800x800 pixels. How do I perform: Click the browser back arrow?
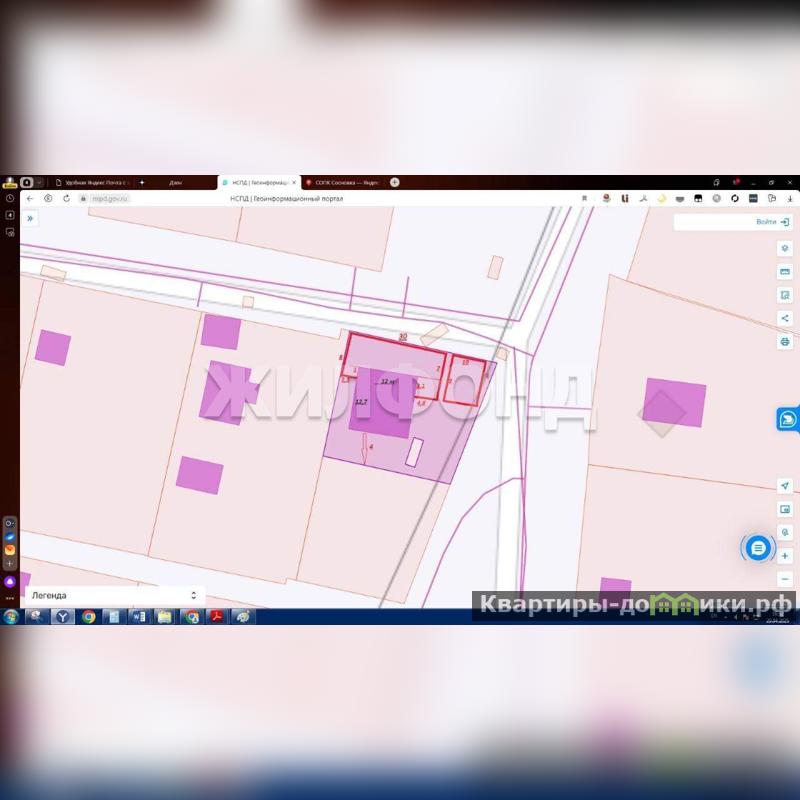pos(30,198)
